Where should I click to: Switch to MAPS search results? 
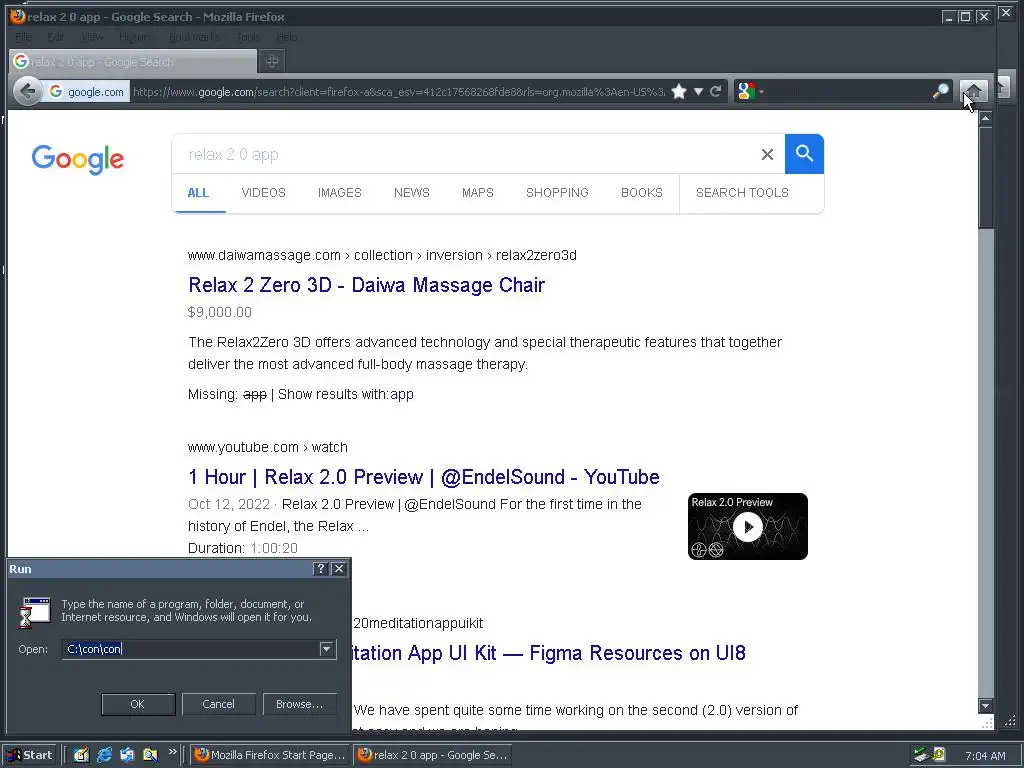477,193
